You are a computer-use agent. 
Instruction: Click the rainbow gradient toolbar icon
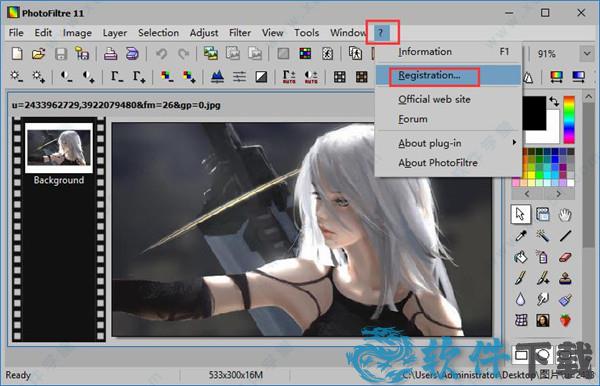tap(556, 77)
